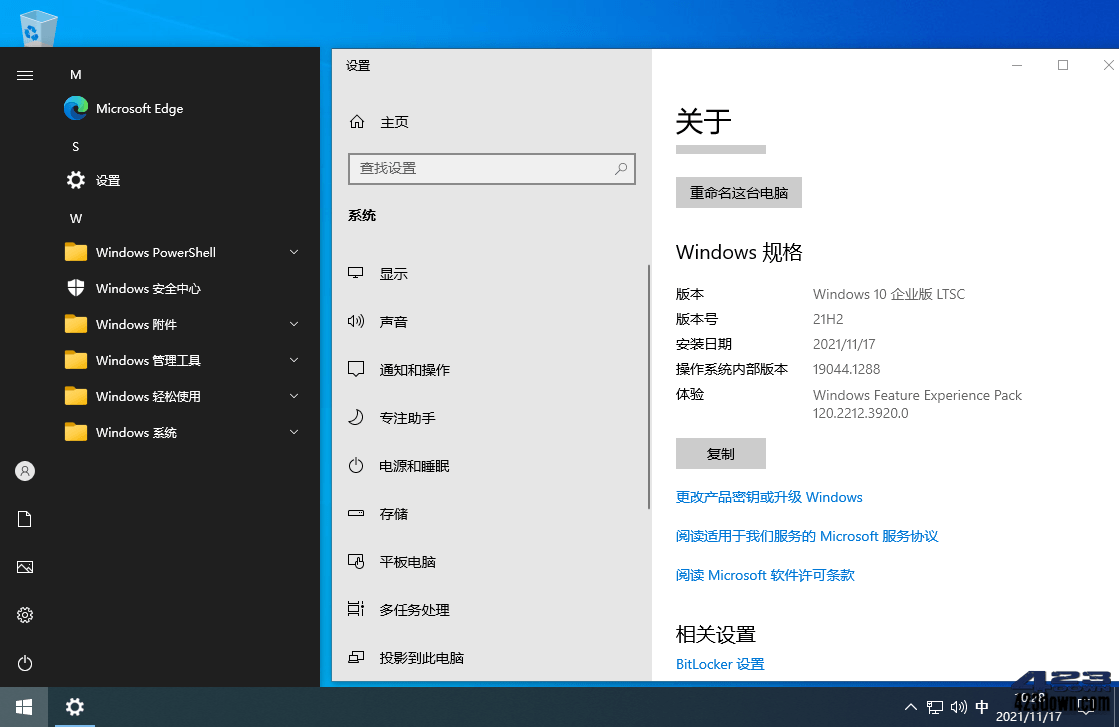Click the volume icon in the system tray
Screen dimensions: 1119x727
958,706
